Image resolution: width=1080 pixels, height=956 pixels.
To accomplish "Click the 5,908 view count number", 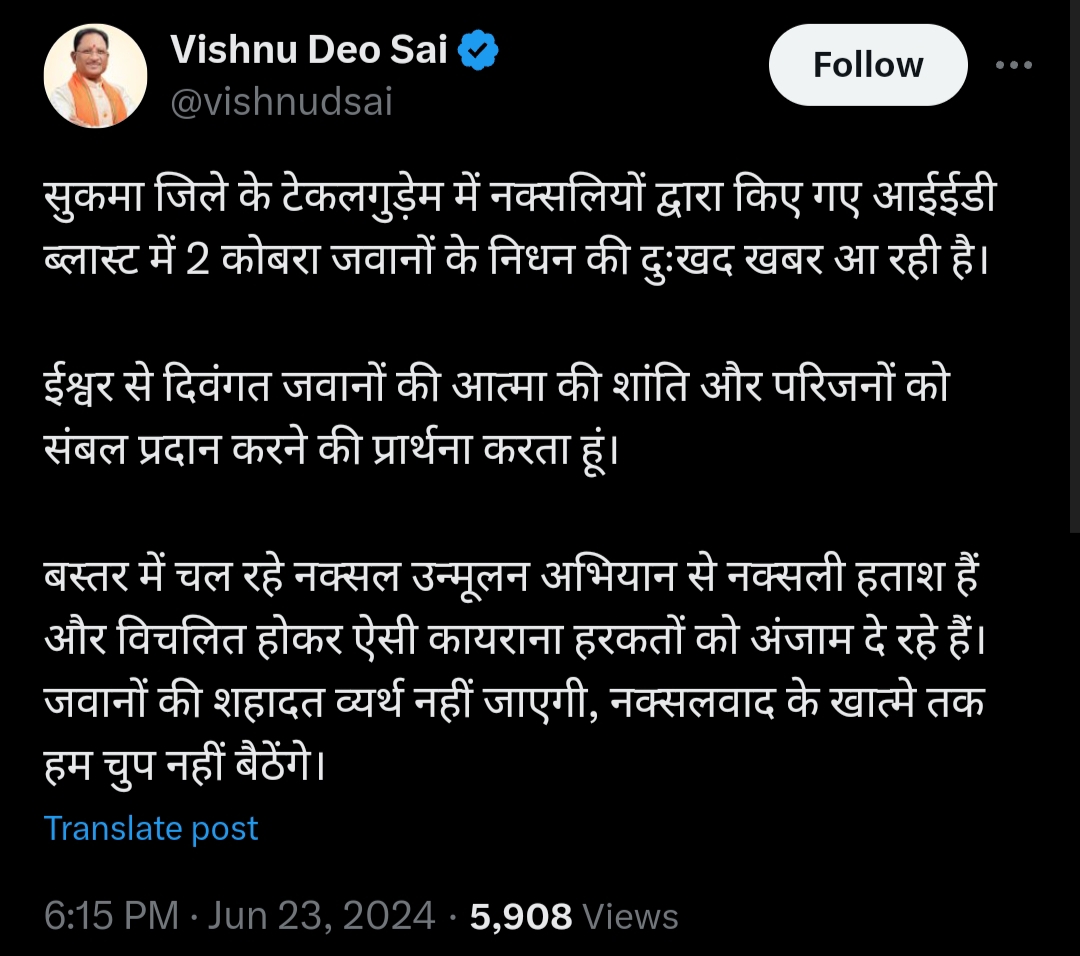I will 520,916.
